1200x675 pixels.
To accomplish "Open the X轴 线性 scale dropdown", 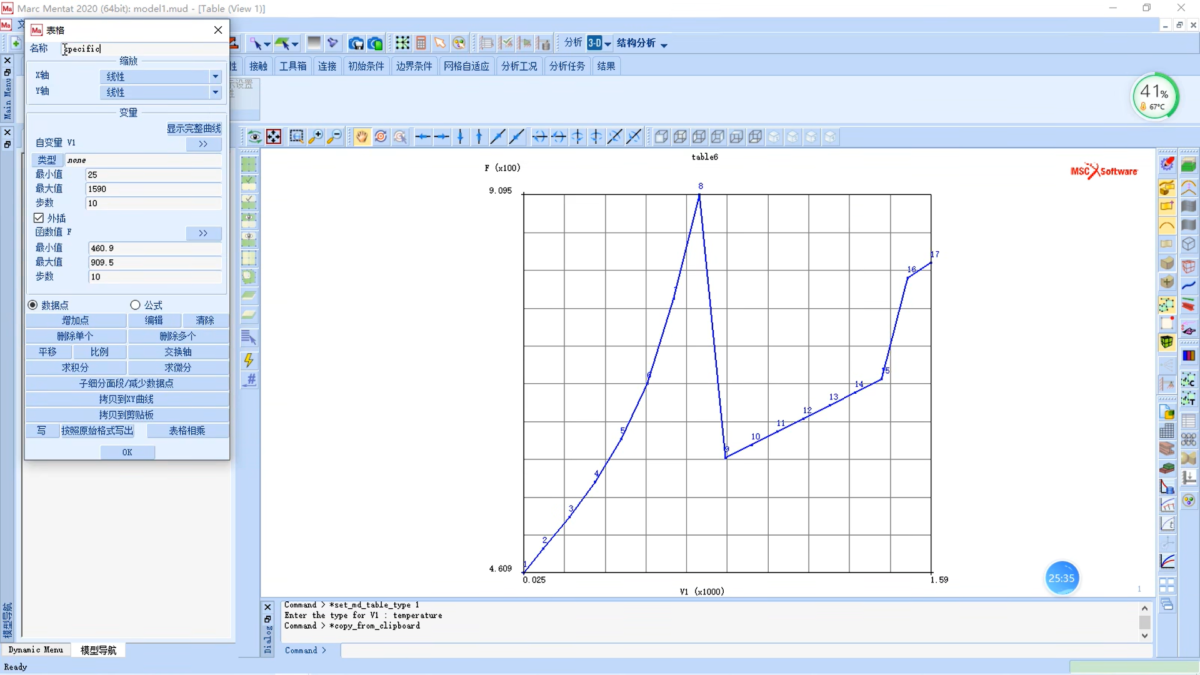I will (x=161, y=76).
